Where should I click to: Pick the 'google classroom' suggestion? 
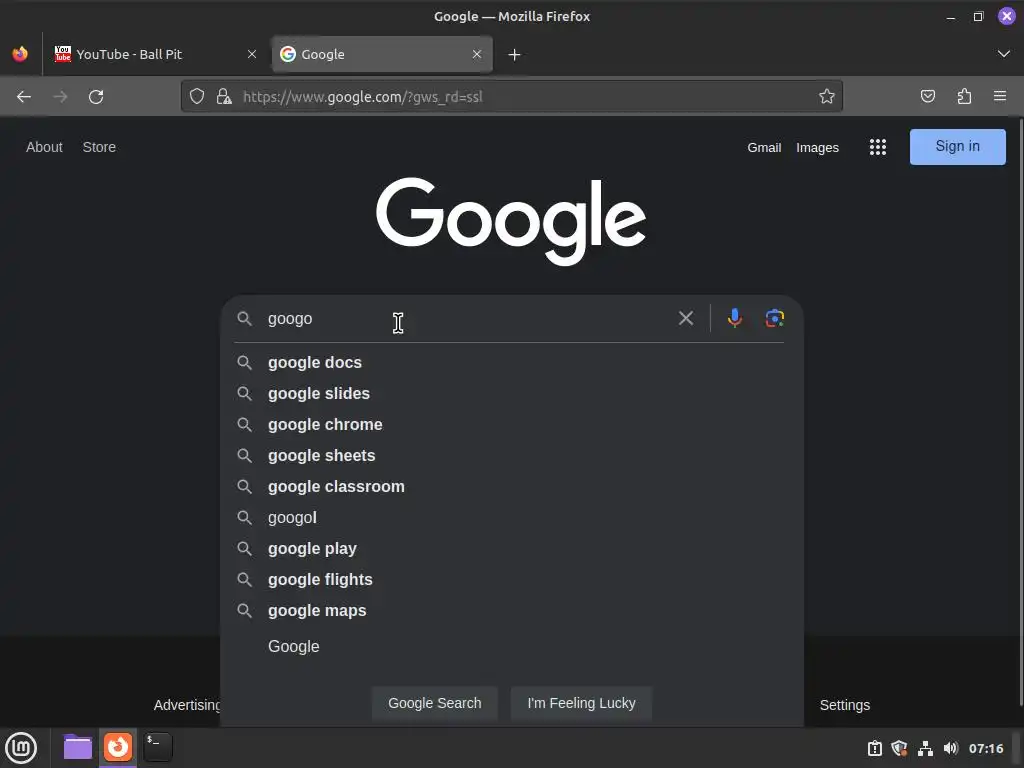(x=511, y=487)
